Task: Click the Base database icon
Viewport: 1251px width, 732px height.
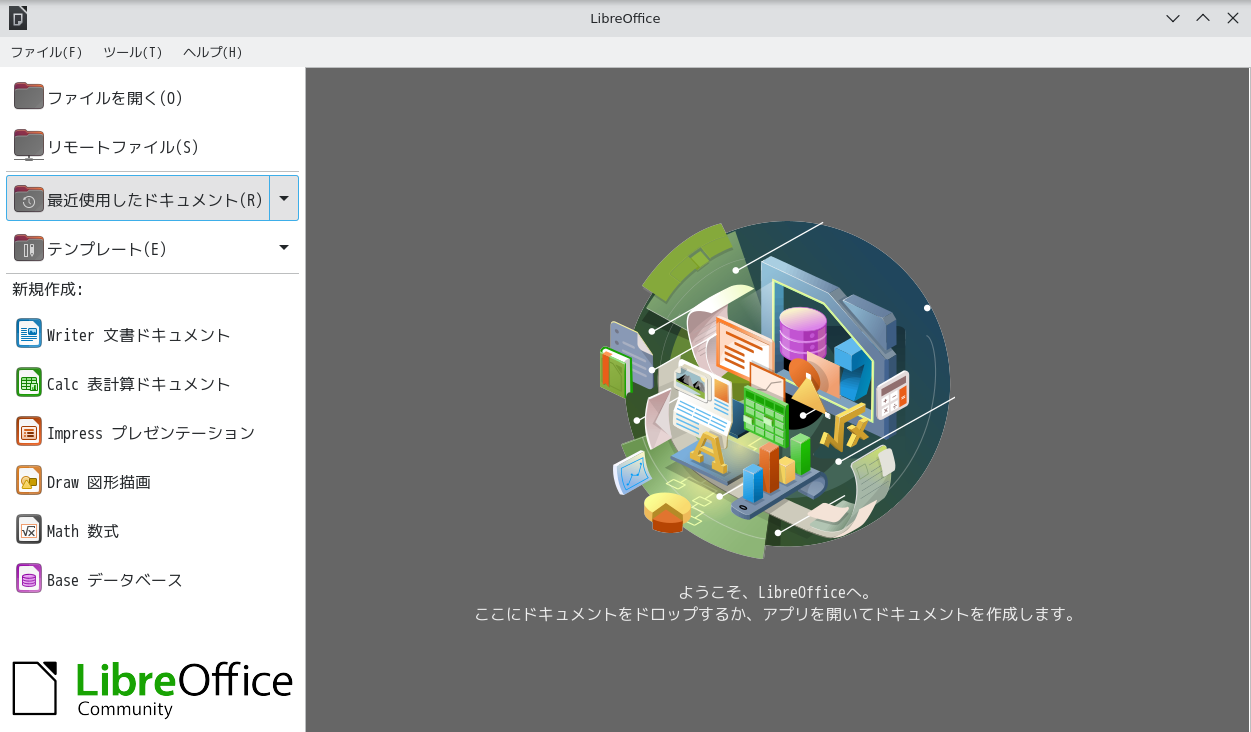Action: click(29, 579)
